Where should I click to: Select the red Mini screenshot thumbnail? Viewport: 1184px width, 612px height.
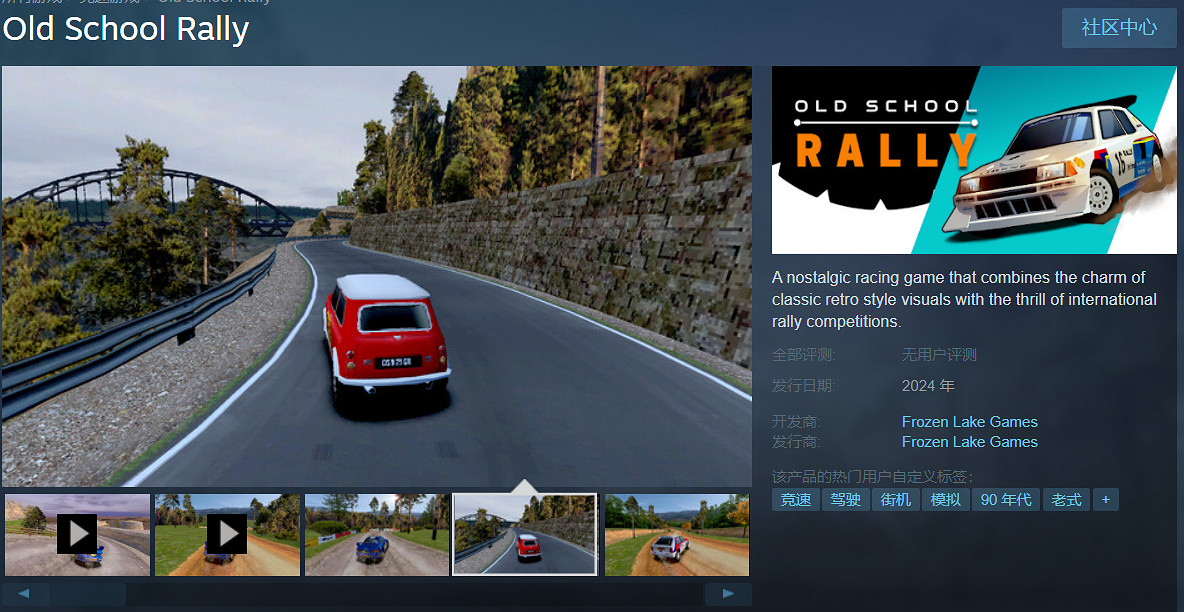525,534
